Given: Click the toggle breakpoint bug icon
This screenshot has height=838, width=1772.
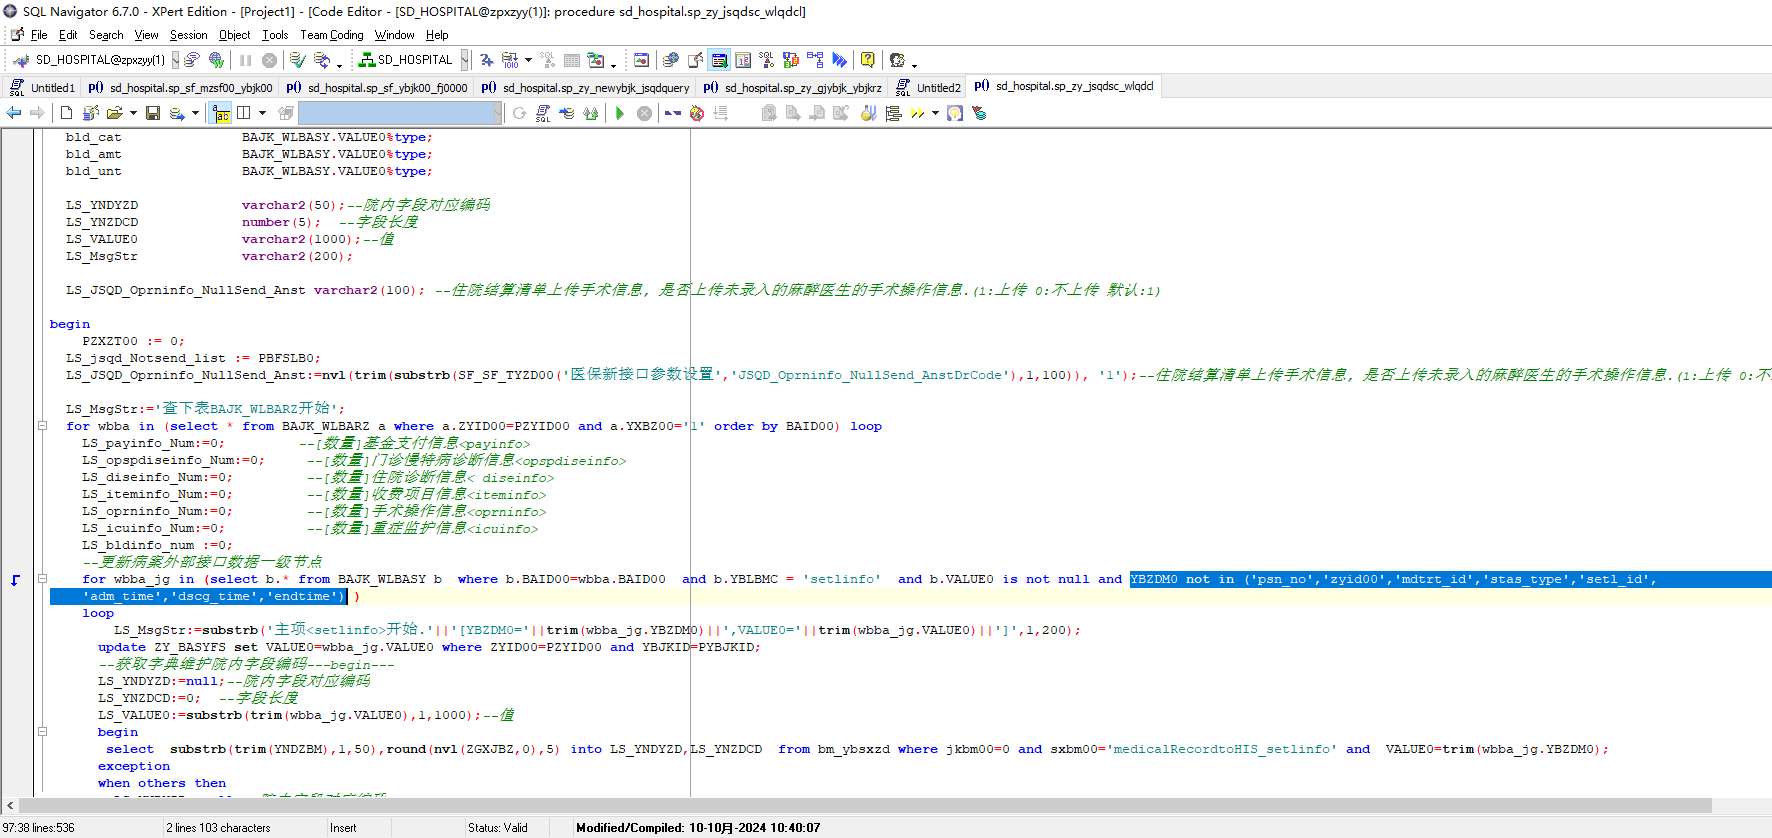Looking at the screenshot, I should coord(697,113).
